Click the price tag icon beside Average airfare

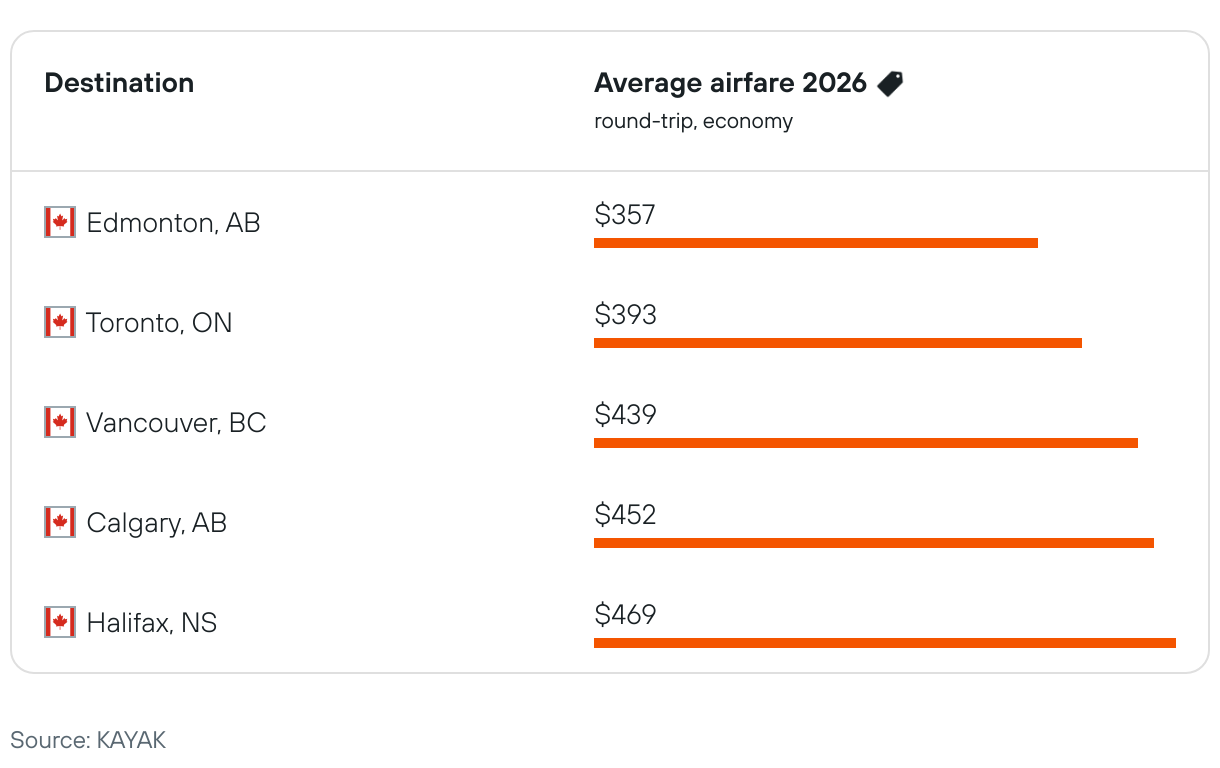890,84
